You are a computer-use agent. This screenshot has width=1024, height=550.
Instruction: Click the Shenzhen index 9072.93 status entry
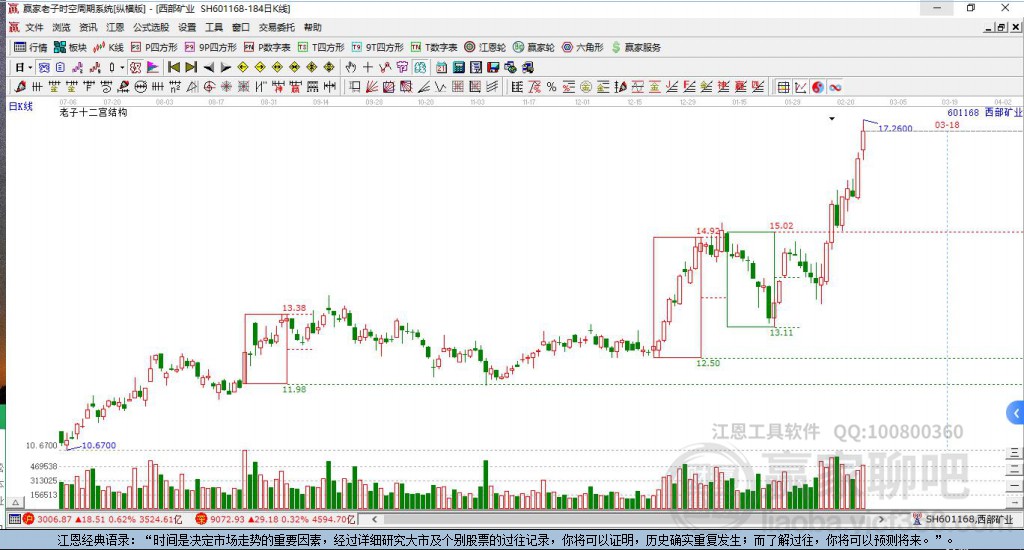coord(274,519)
